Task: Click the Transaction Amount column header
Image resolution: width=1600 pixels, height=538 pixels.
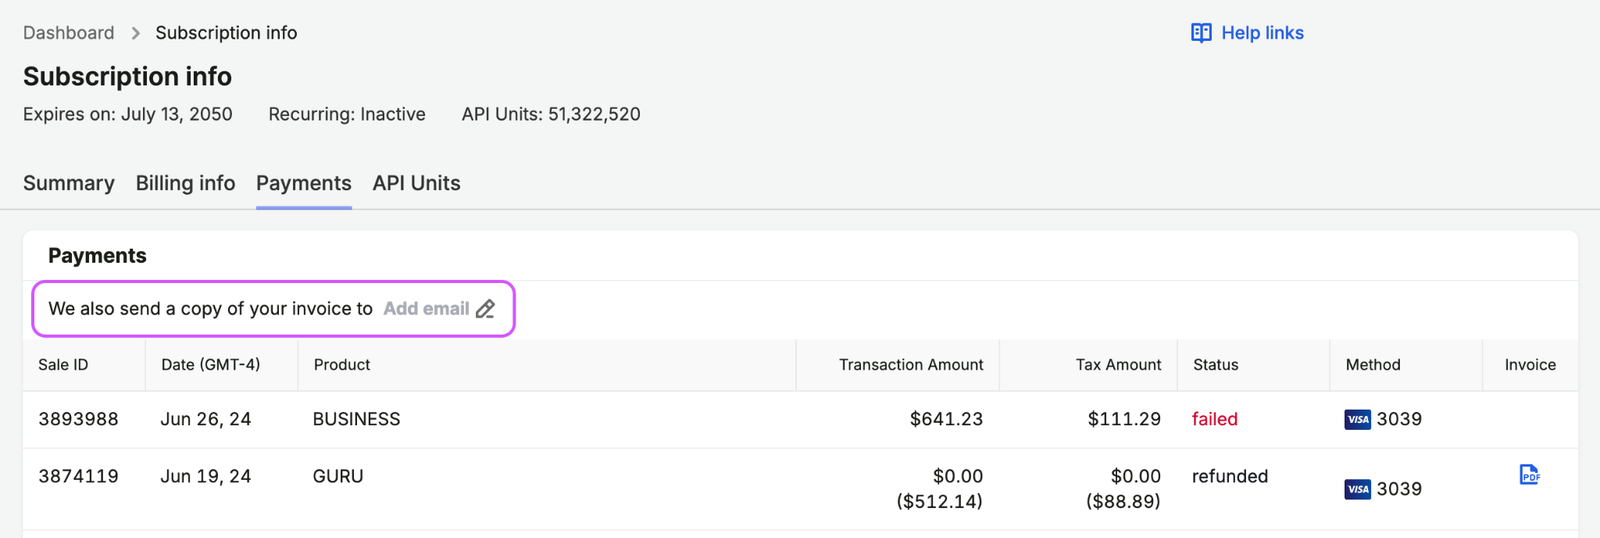Action: point(911,365)
